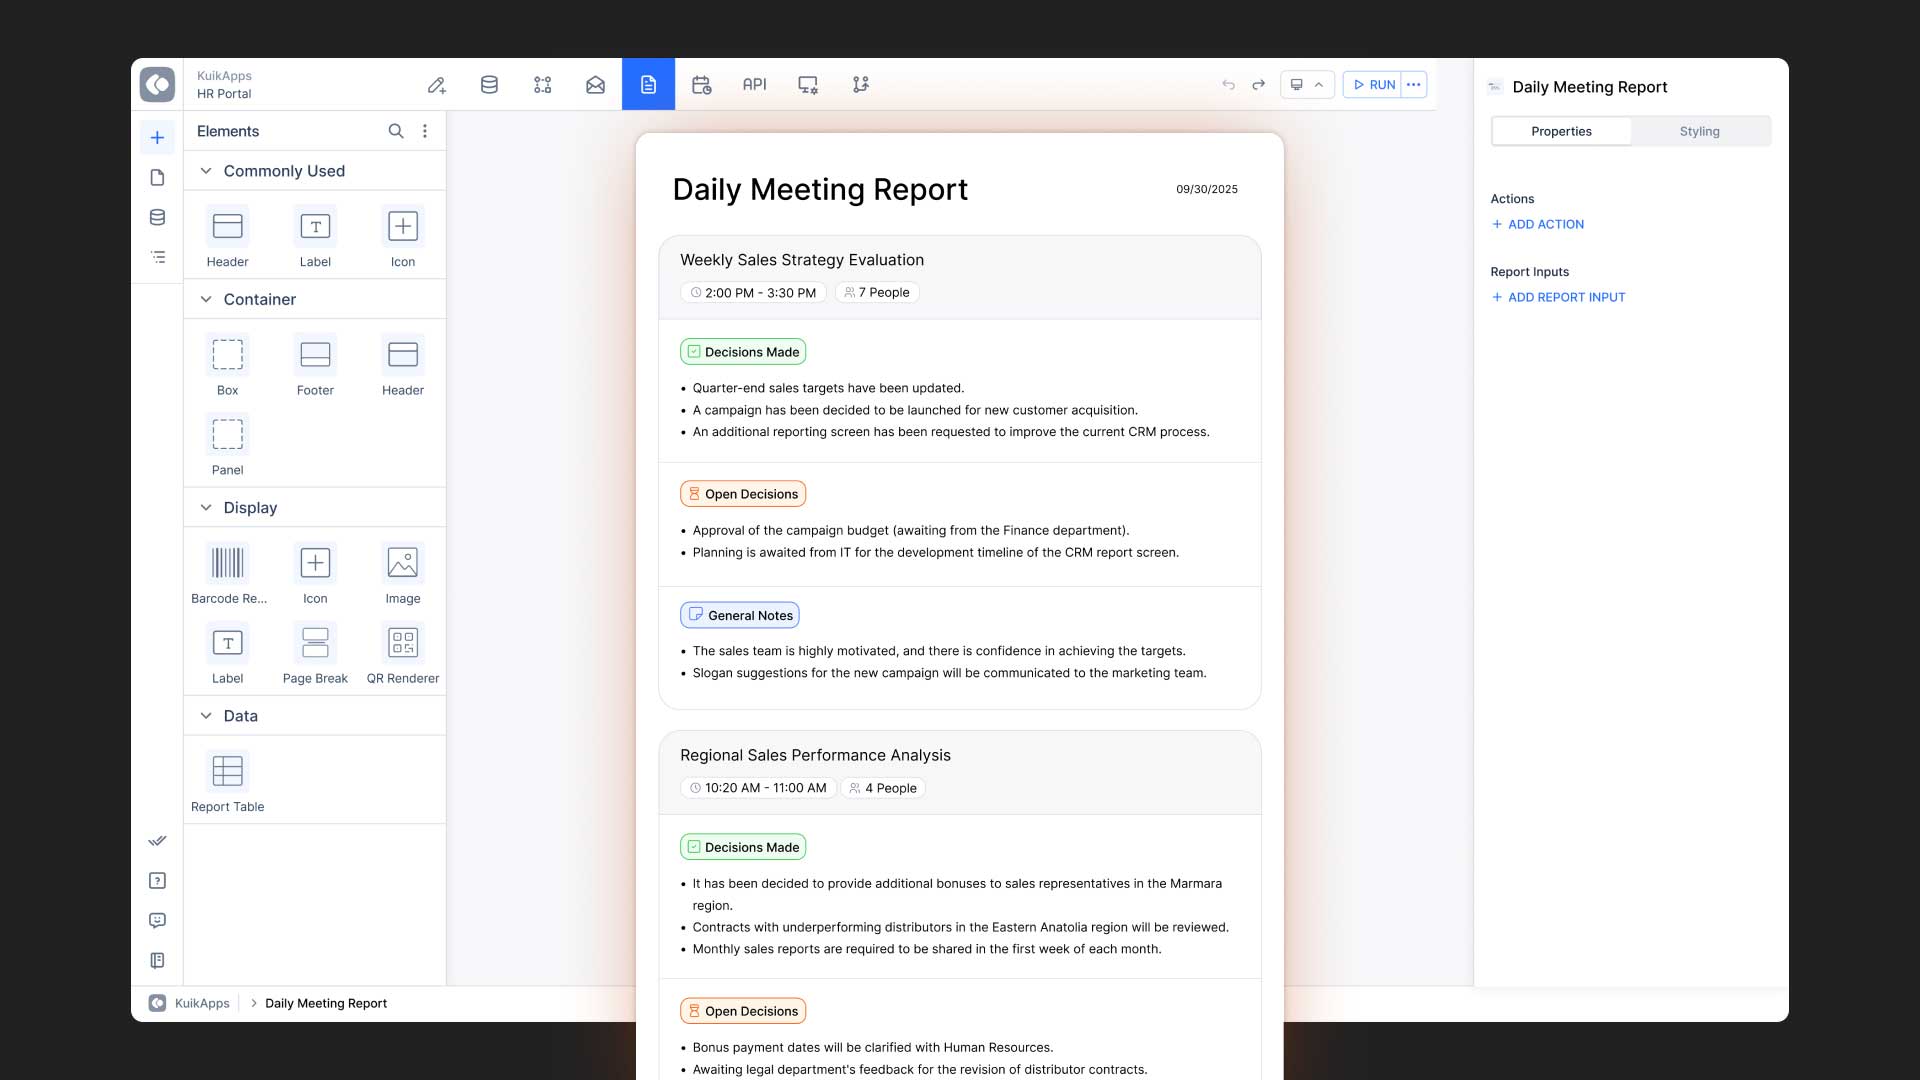This screenshot has height=1080, width=1920.
Task: Open the device settings icon
Action: tap(807, 85)
